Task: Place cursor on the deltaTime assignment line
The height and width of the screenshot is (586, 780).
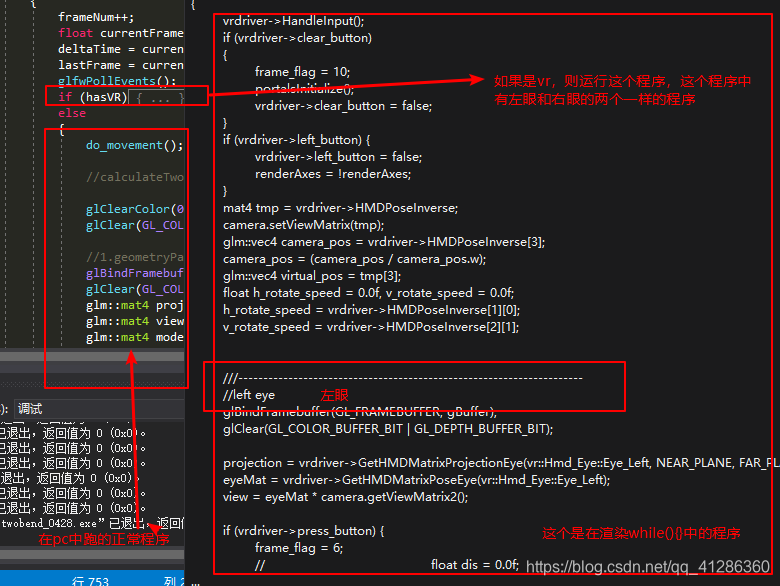Action: [121, 49]
